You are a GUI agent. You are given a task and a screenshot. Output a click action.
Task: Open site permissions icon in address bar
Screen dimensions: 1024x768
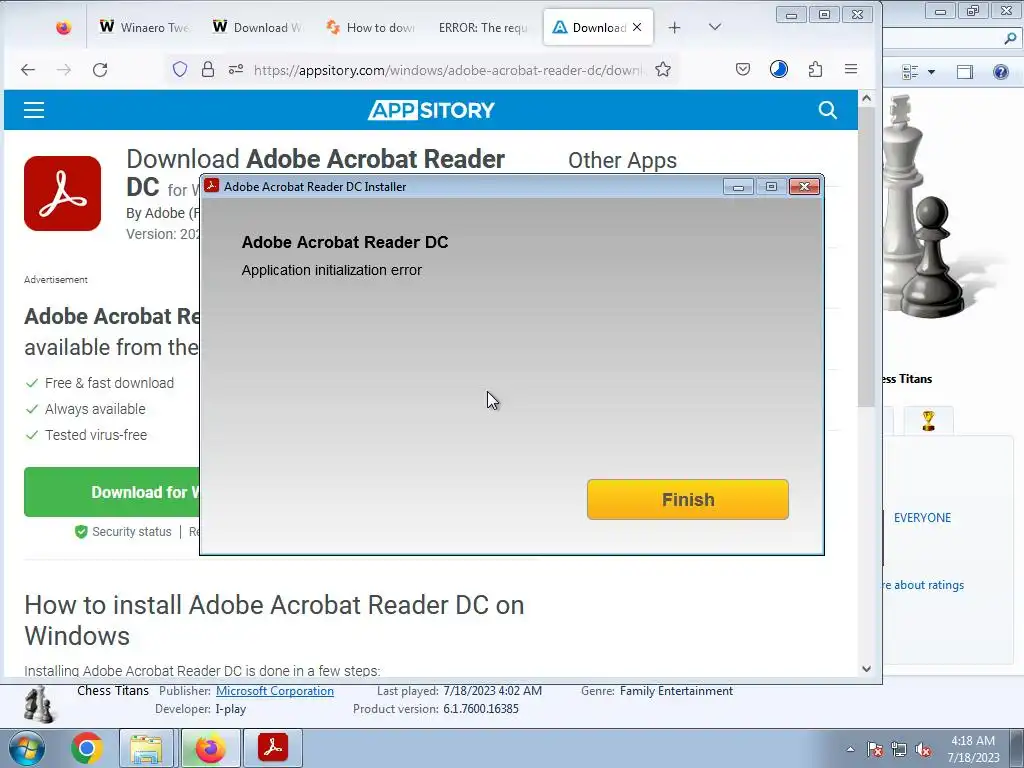point(236,69)
